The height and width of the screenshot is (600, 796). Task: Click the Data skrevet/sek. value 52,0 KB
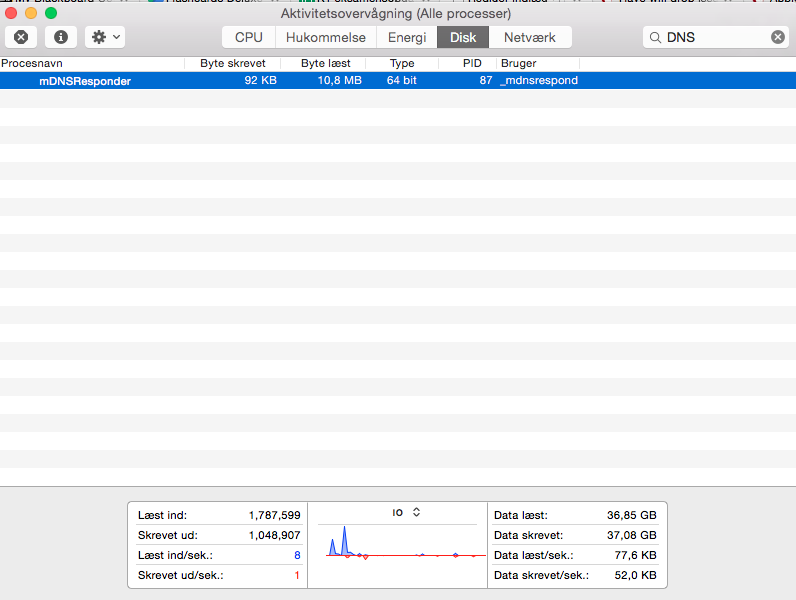click(x=636, y=575)
